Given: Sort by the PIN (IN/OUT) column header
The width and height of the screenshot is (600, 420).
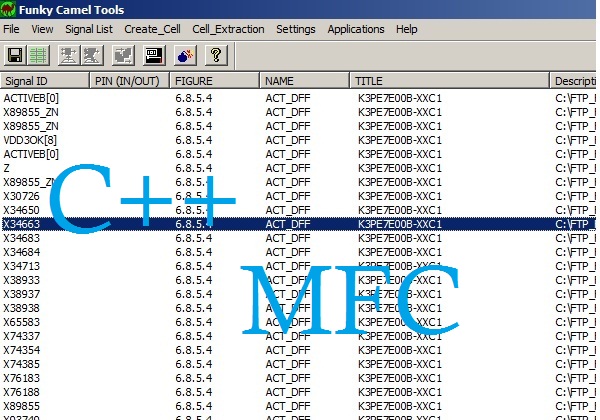Looking at the screenshot, I should (129, 81).
